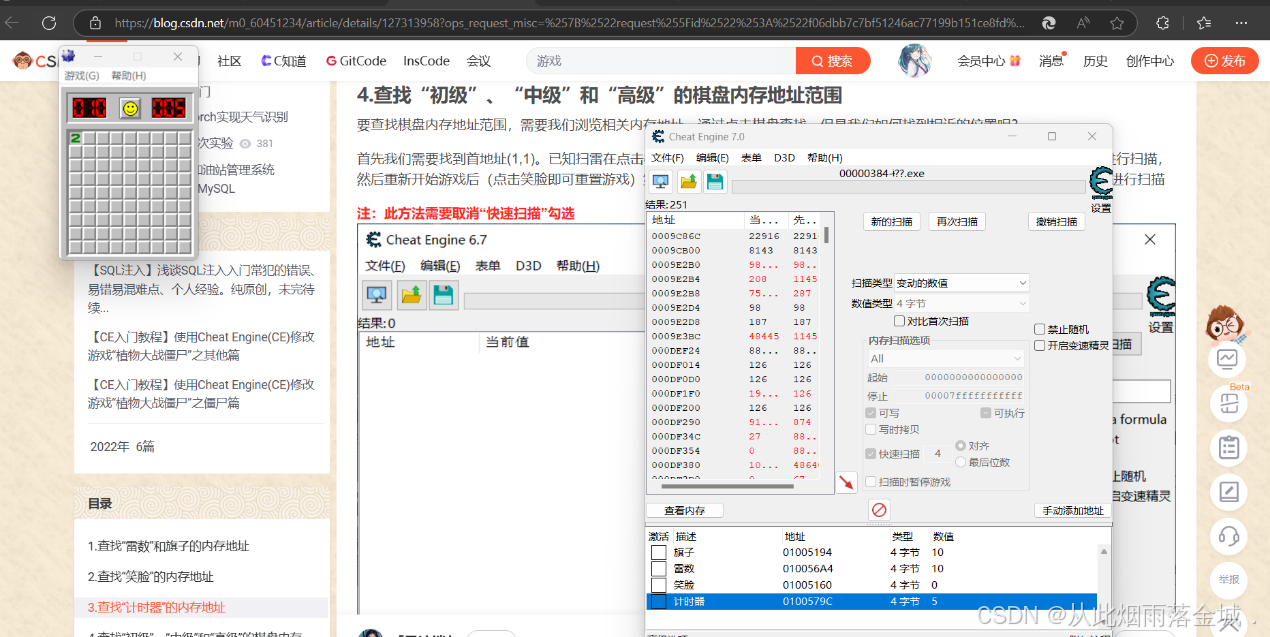This screenshot has width=1270, height=637.
Task: Toggle 写时拷贝 checkbox
Action: coord(871,429)
